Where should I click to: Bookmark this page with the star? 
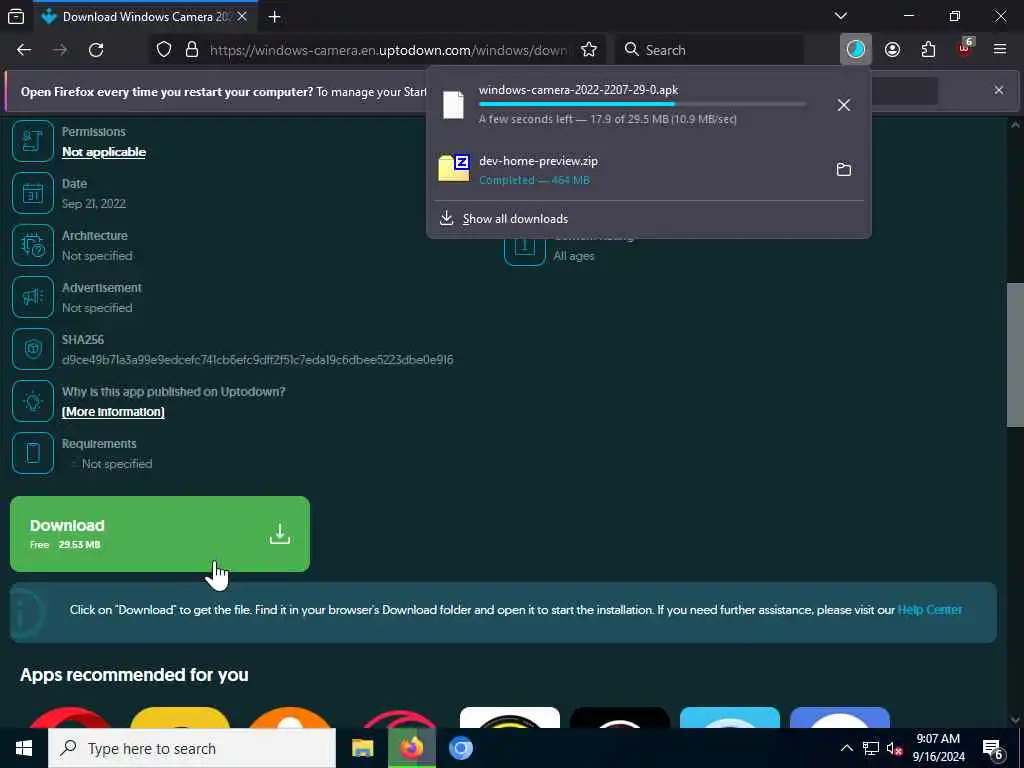click(588, 50)
